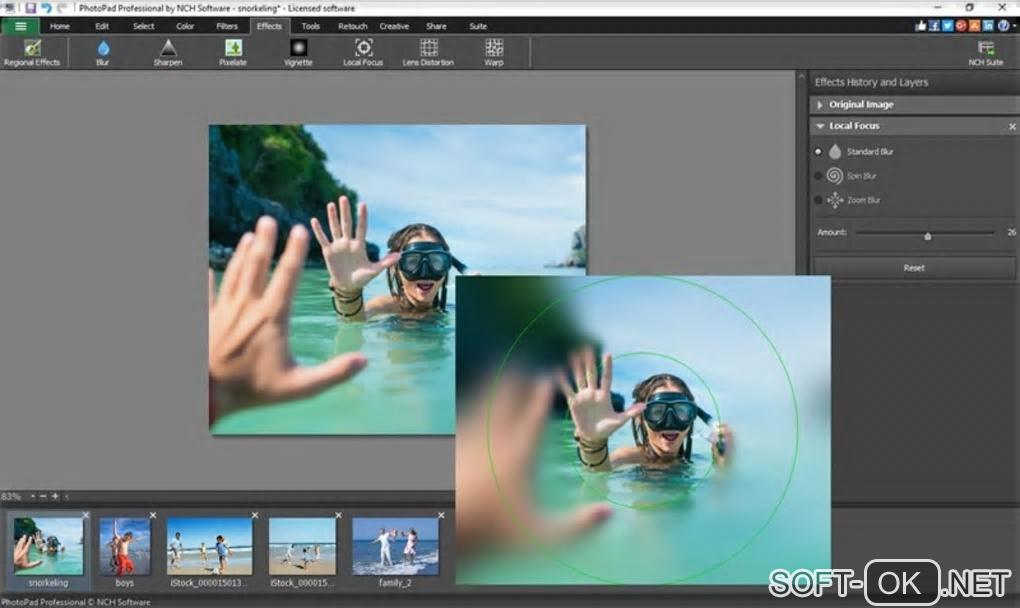Collapse thumbnail strip with left chevron
Image resolution: width=1020 pixels, height=608 pixels.
coord(67,496)
